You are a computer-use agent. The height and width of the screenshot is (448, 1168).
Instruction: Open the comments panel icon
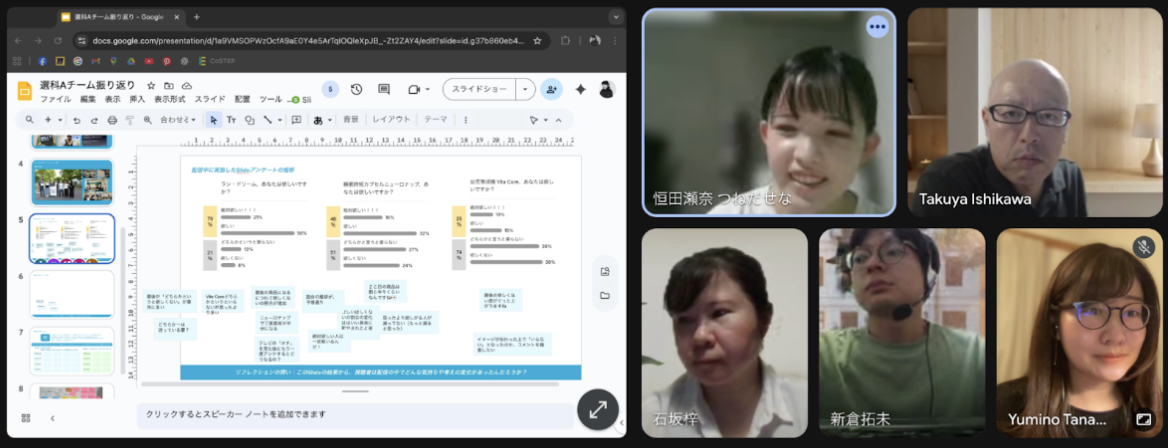(x=384, y=89)
